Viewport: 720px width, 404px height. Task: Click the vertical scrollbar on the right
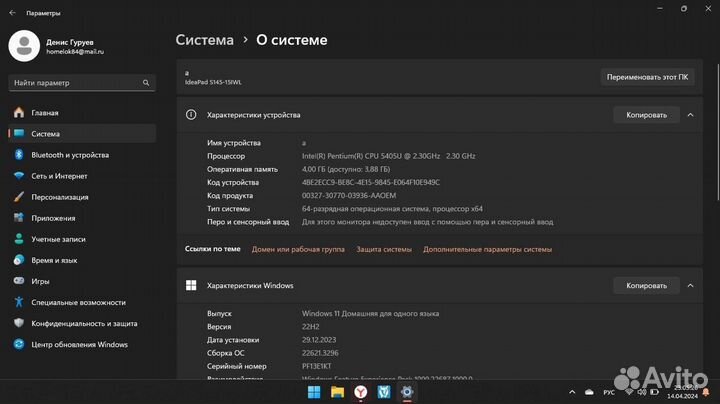[x=718, y=132]
